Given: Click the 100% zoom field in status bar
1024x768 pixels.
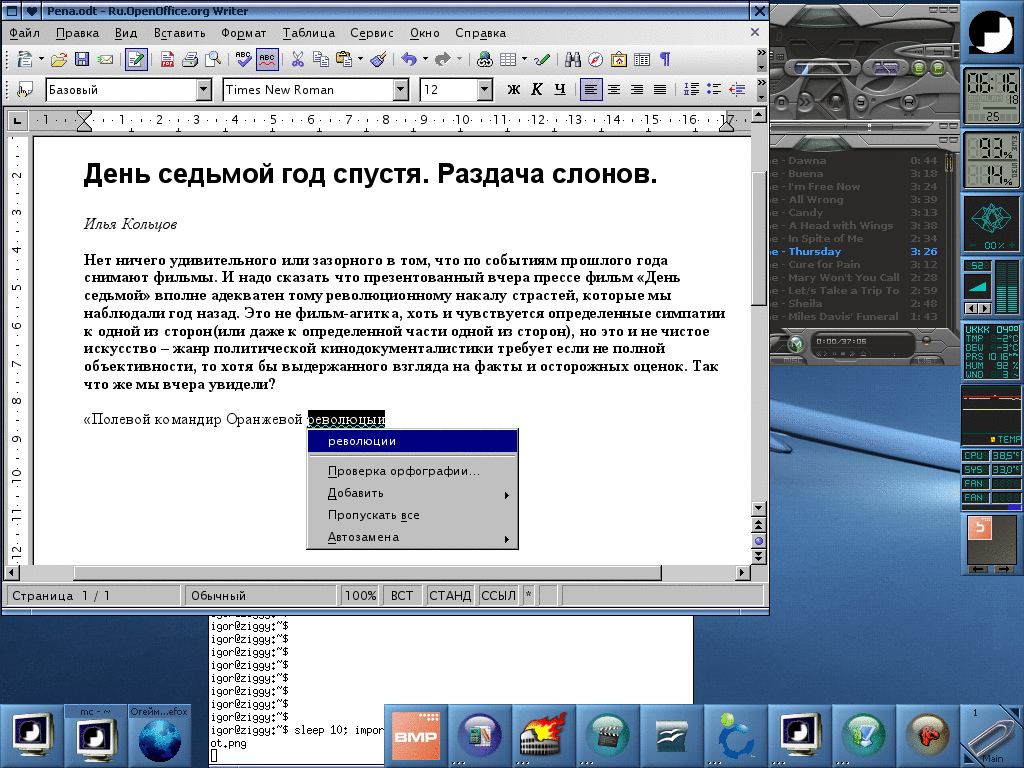Looking at the screenshot, I should click(360, 595).
